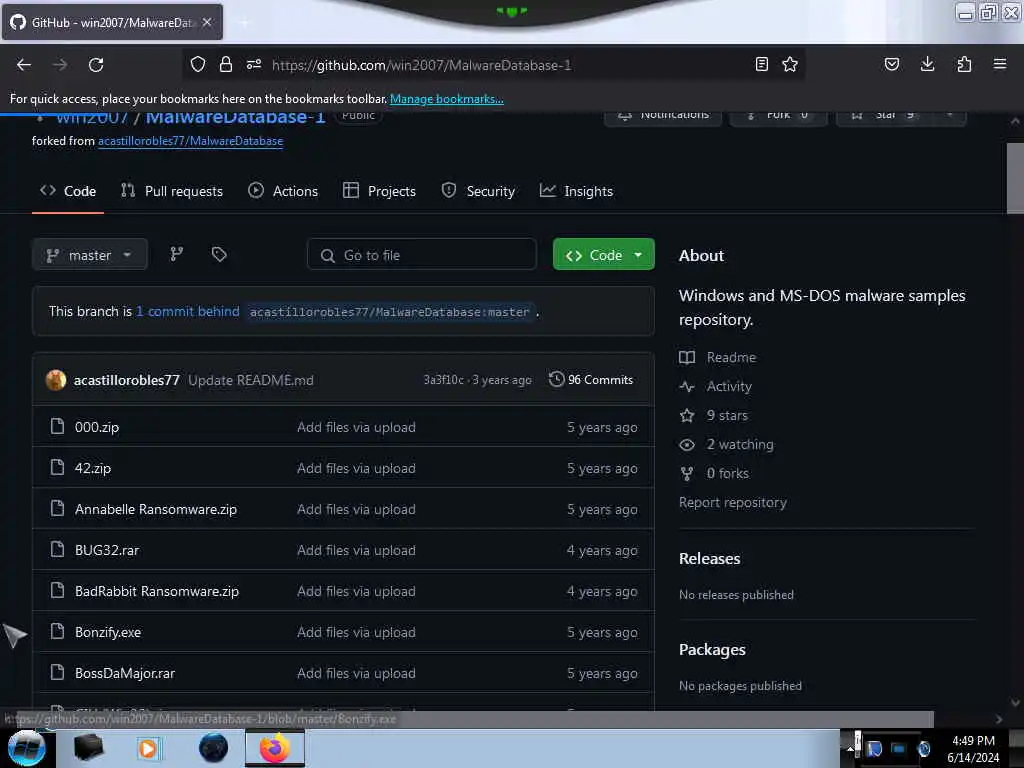This screenshot has width=1024, height=768.
Task: Open the Security tab
Action: pyautogui.click(x=478, y=191)
